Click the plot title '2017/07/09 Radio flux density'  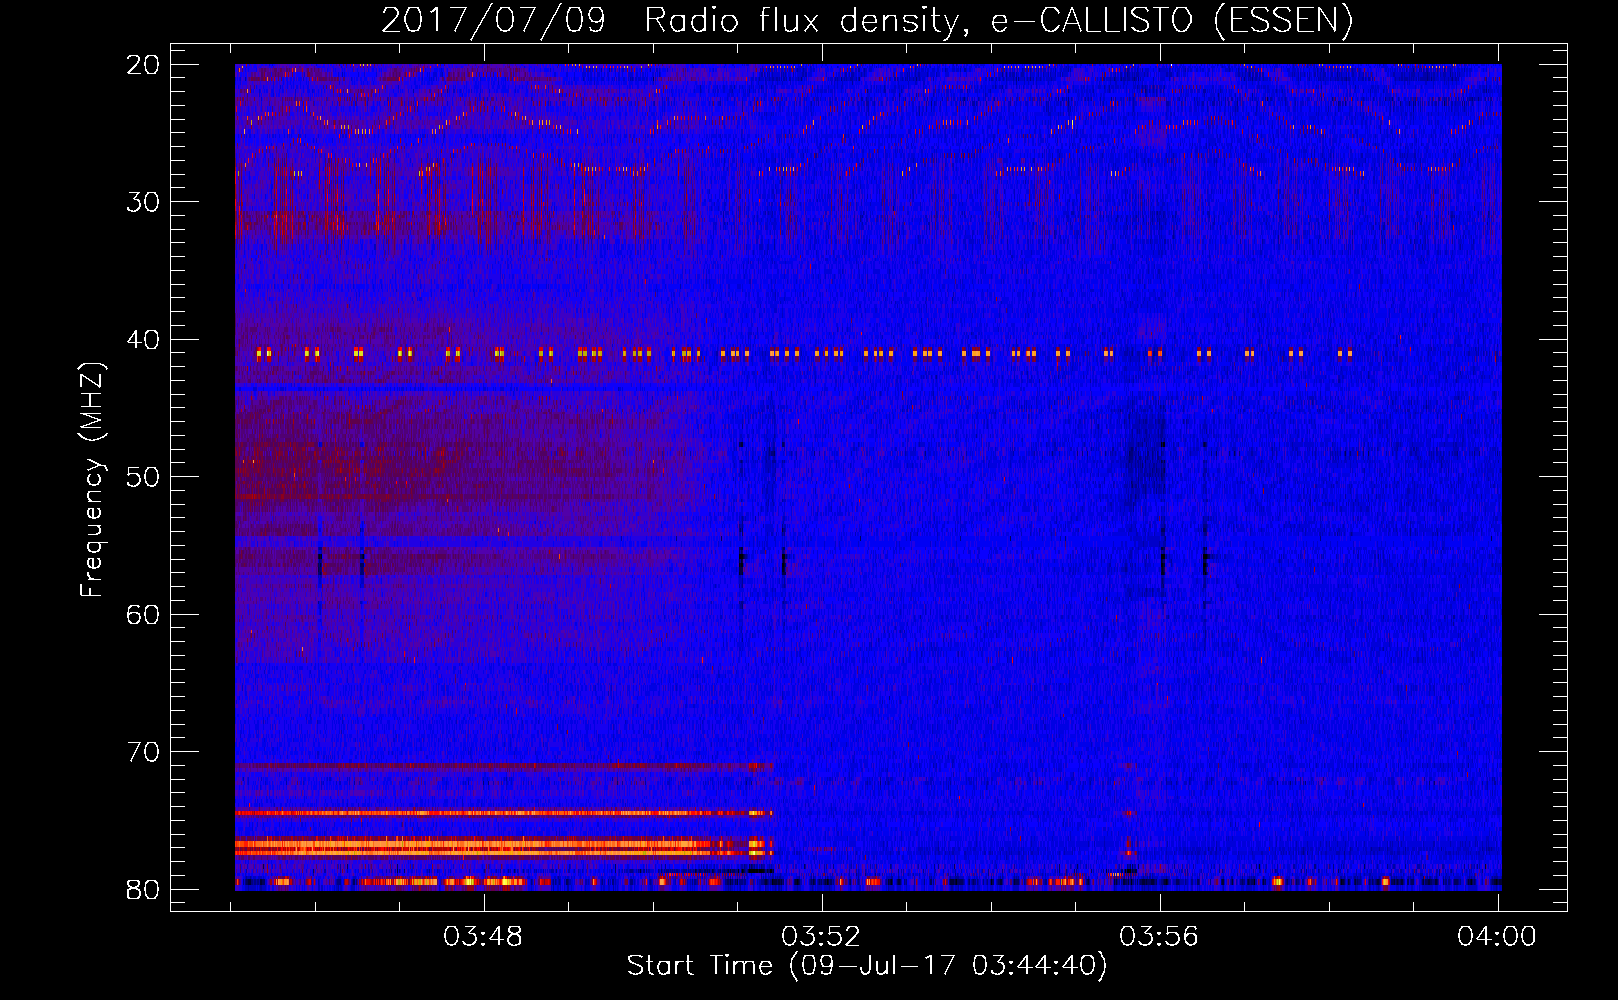tap(867, 21)
